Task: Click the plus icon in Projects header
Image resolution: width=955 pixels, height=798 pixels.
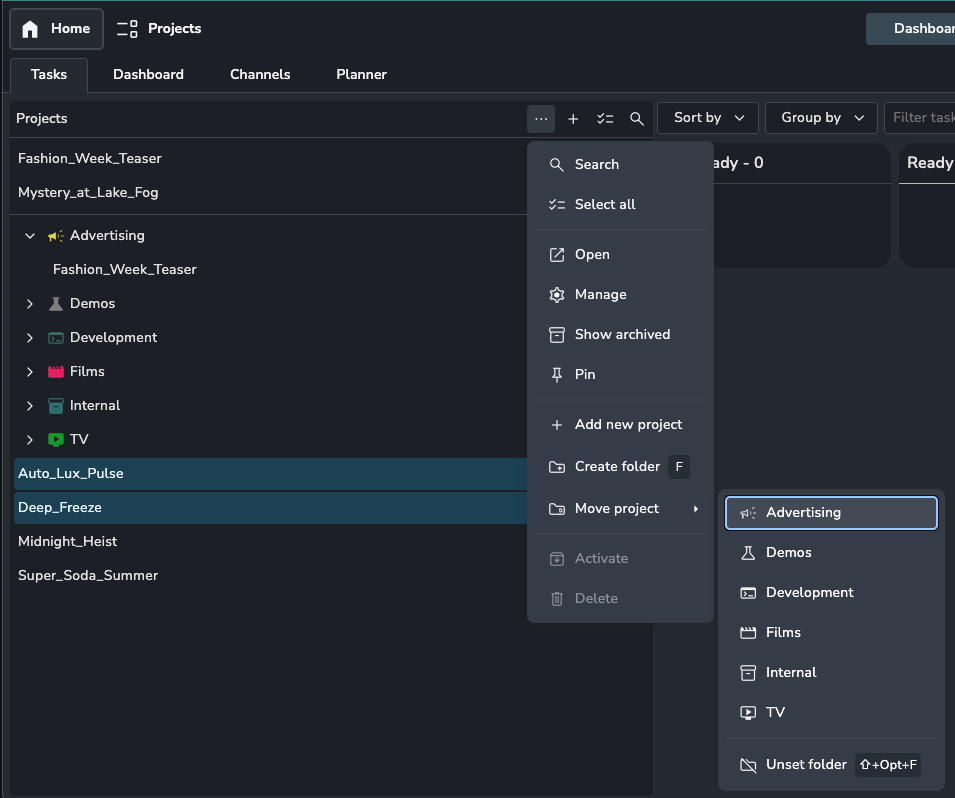Action: tap(573, 119)
